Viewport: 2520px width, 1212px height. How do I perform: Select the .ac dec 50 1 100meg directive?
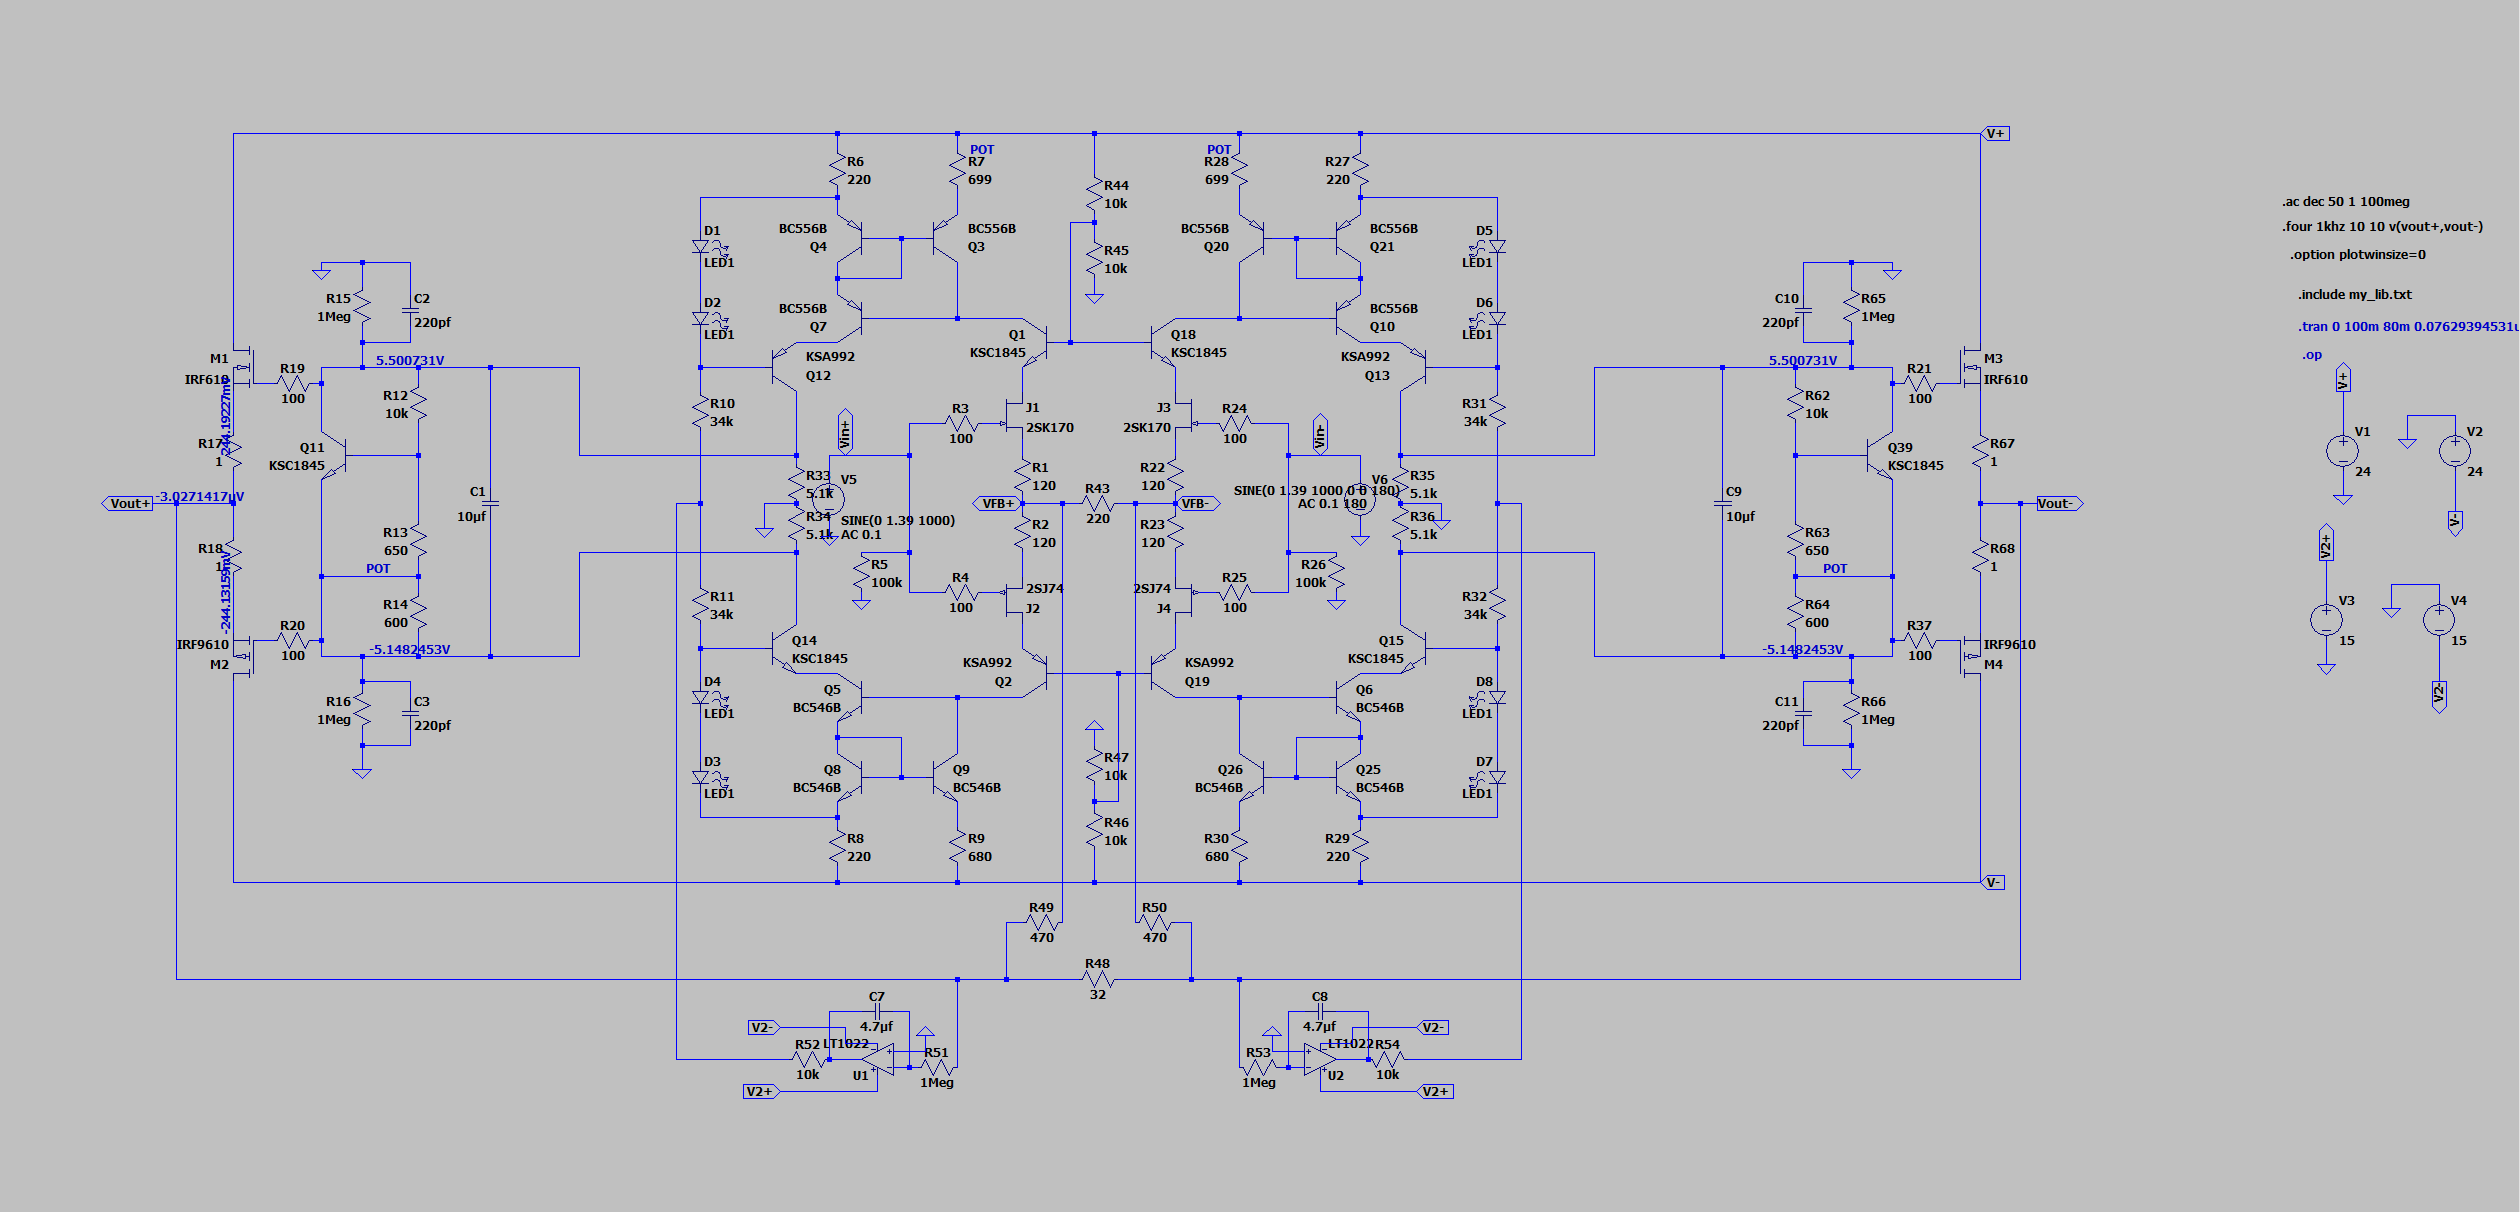point(2345,202)
